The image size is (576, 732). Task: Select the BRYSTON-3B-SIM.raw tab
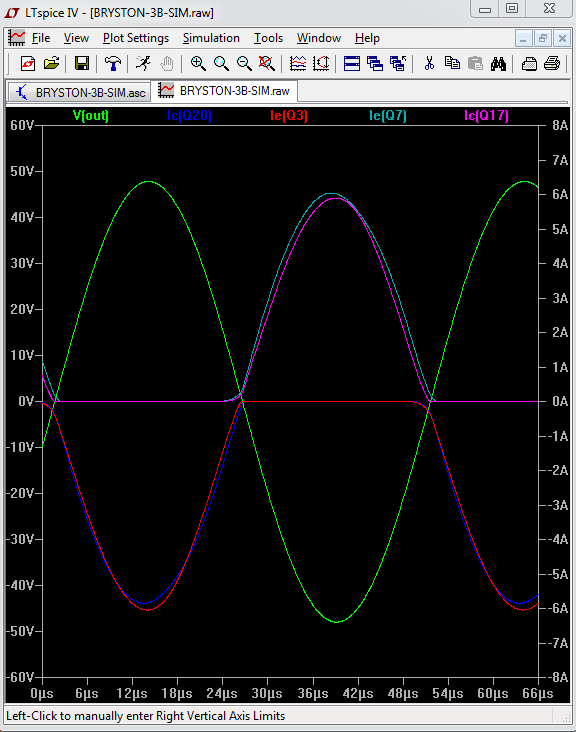pos(225,91)
